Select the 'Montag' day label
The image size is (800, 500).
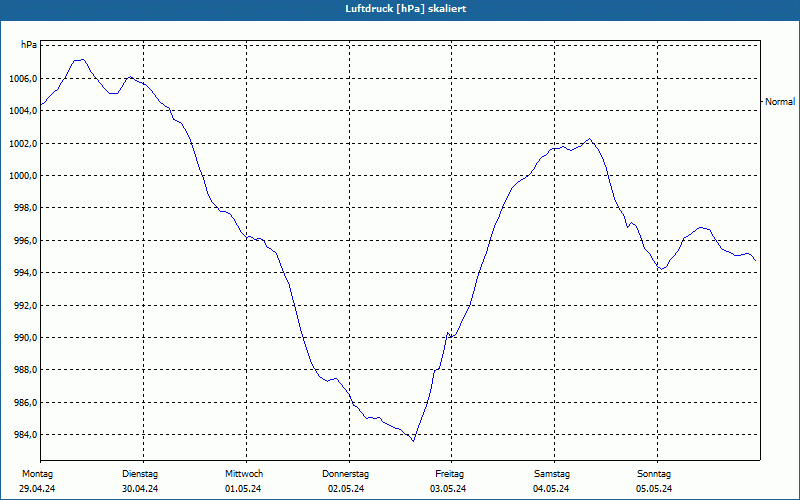point(37,473)
